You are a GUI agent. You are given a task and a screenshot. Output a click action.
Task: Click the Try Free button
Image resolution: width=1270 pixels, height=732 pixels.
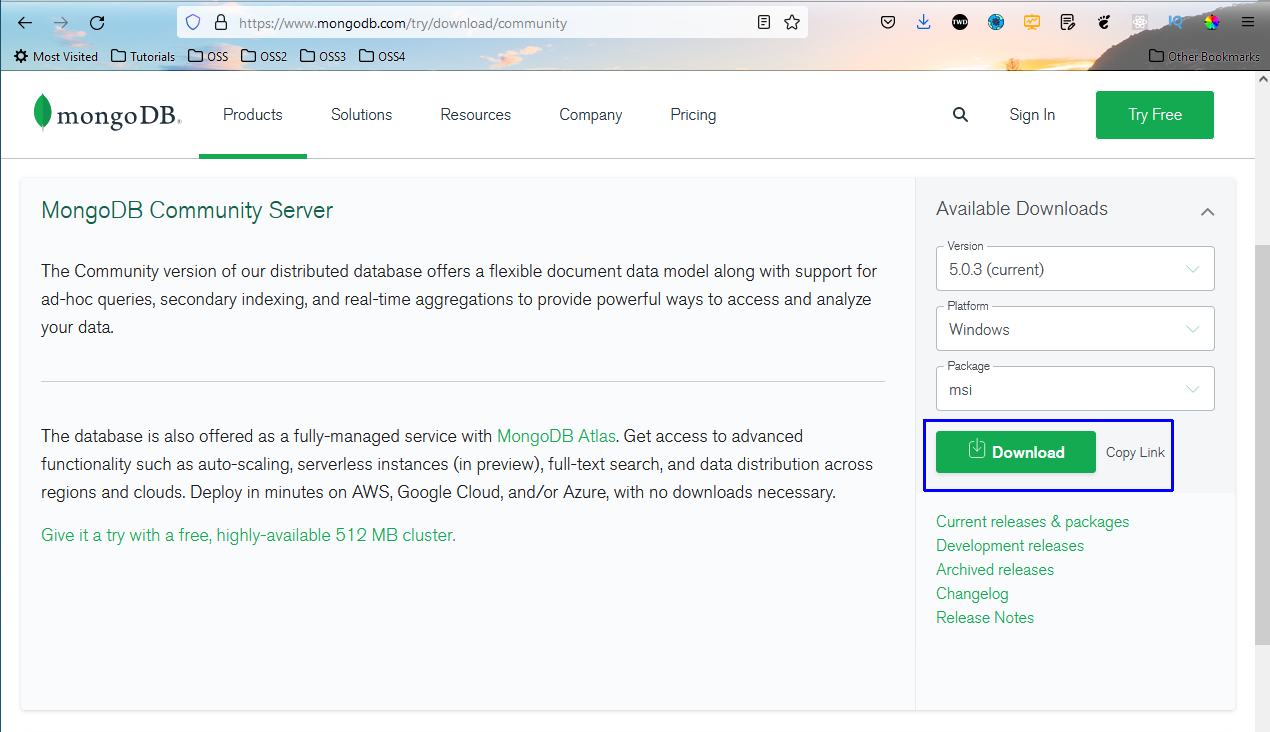(x=1155, y=115)
